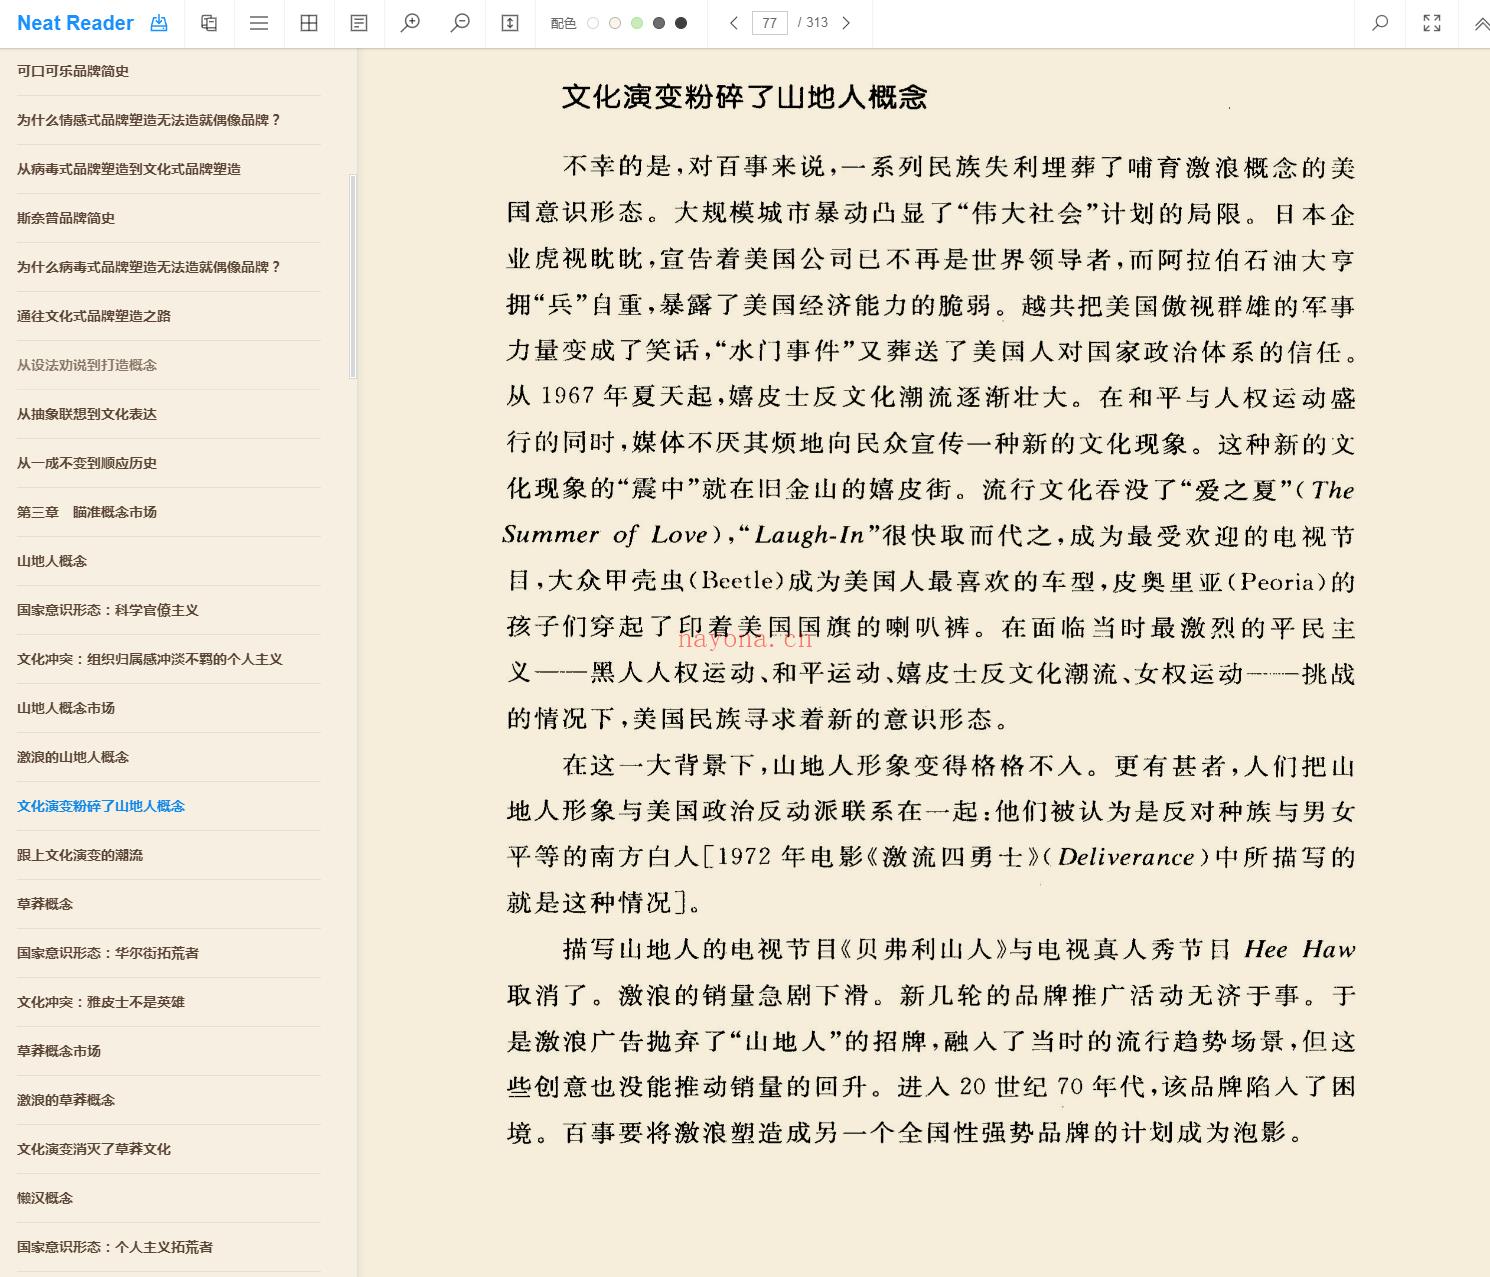Click the page heading 文化演变粉碎了山地人概念
Image resolution: width=1490 pixels, height=1277 pixels.
744,97
